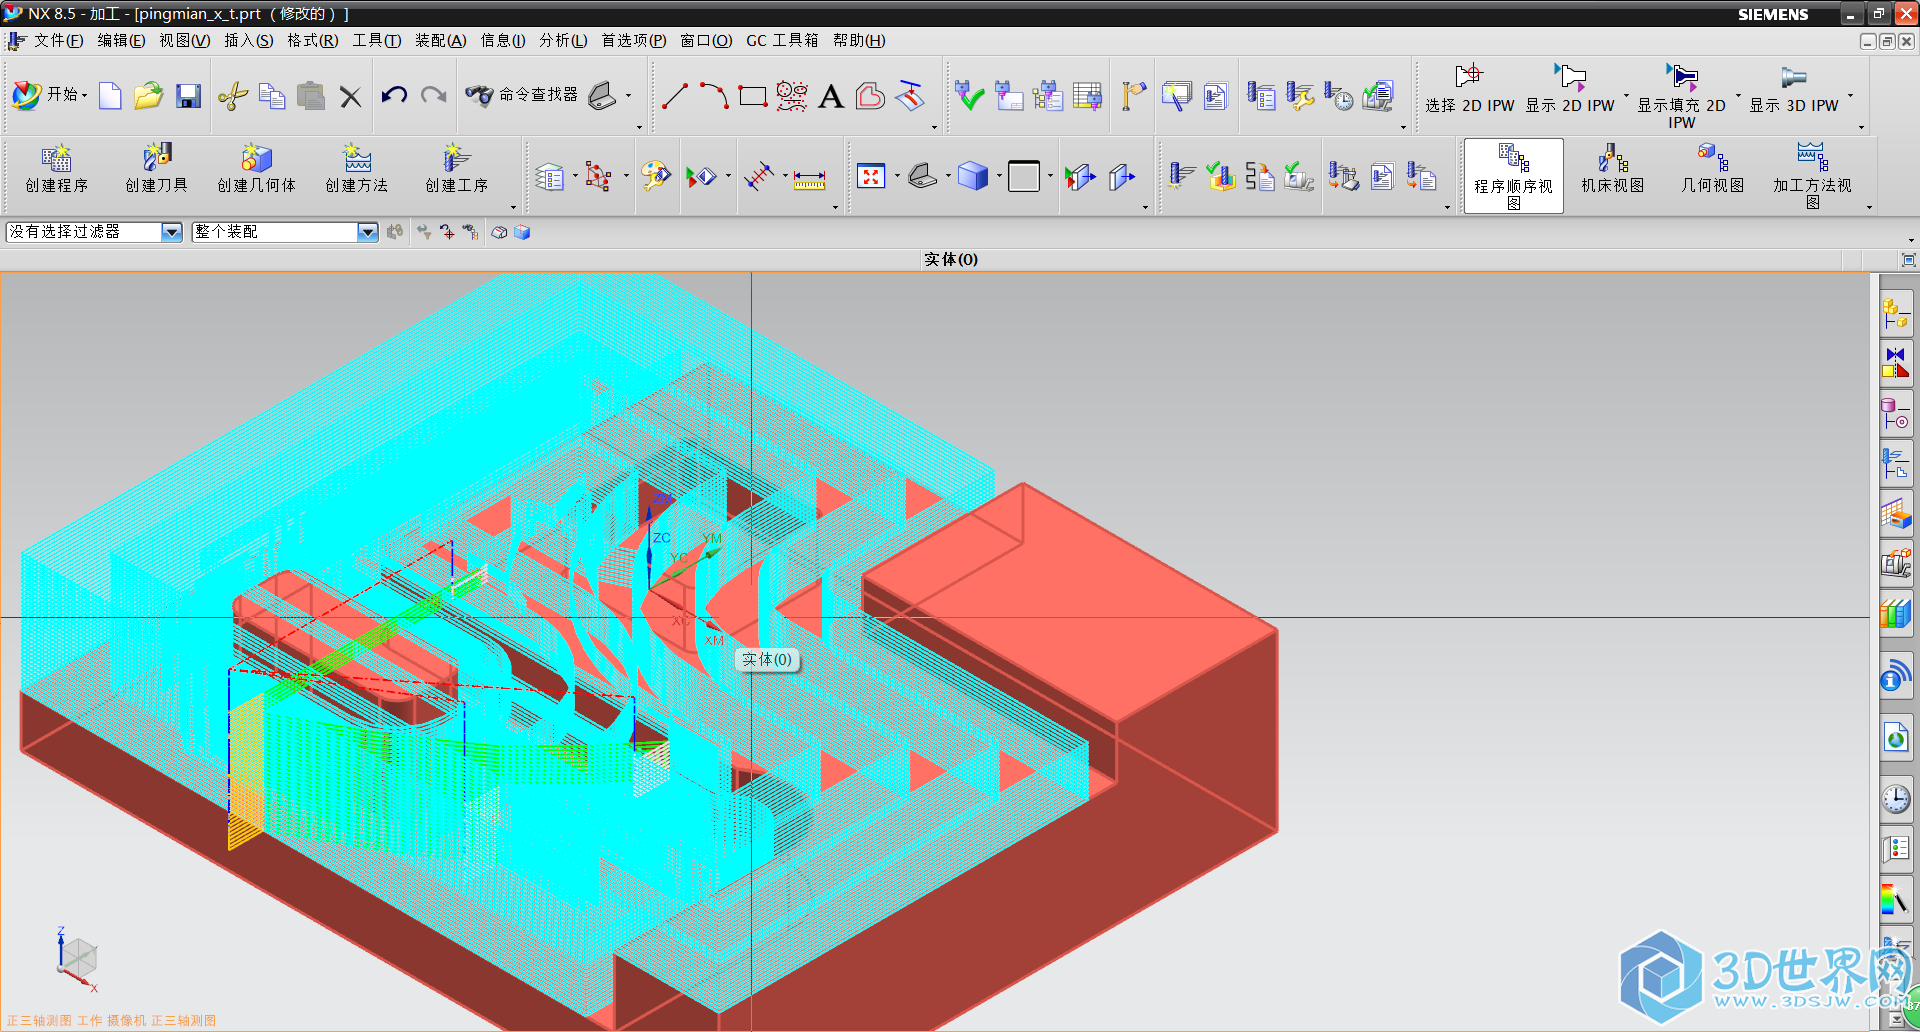Expand dropdown arrow beside Fit view icon
This screenshot has width=1920, height=1032.
897,177
